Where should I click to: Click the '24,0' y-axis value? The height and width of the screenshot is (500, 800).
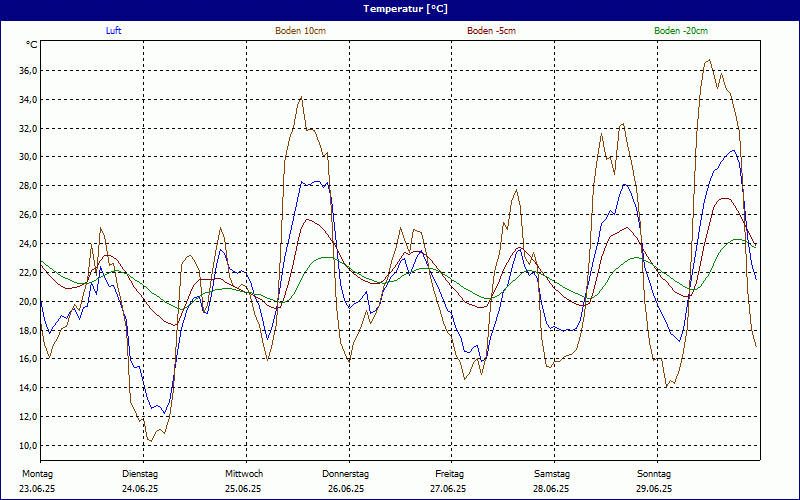(x=29, y=243)
